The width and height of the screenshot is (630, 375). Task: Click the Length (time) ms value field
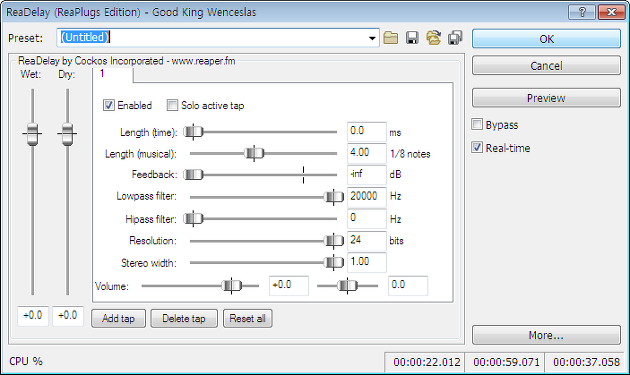tap(366, 131)
